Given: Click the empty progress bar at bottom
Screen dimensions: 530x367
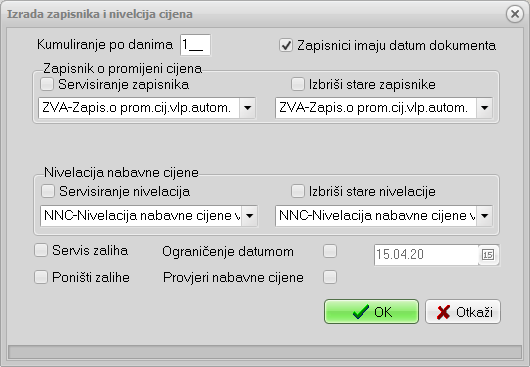Looking at the screenshot, I should [x=265, y=352].
